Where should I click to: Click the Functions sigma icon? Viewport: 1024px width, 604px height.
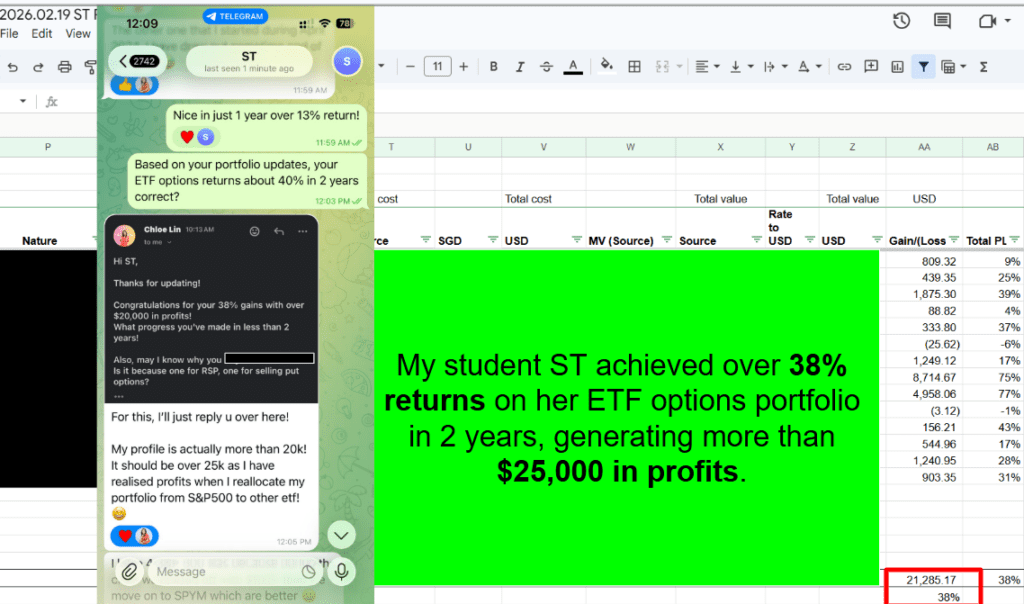click(983, 67)
